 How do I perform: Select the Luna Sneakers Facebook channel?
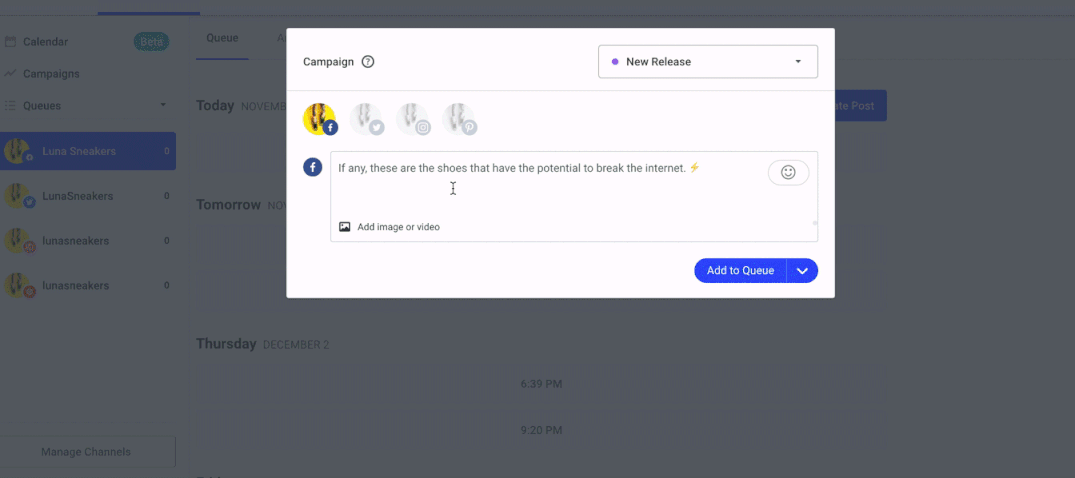click(x=88, y=151)
